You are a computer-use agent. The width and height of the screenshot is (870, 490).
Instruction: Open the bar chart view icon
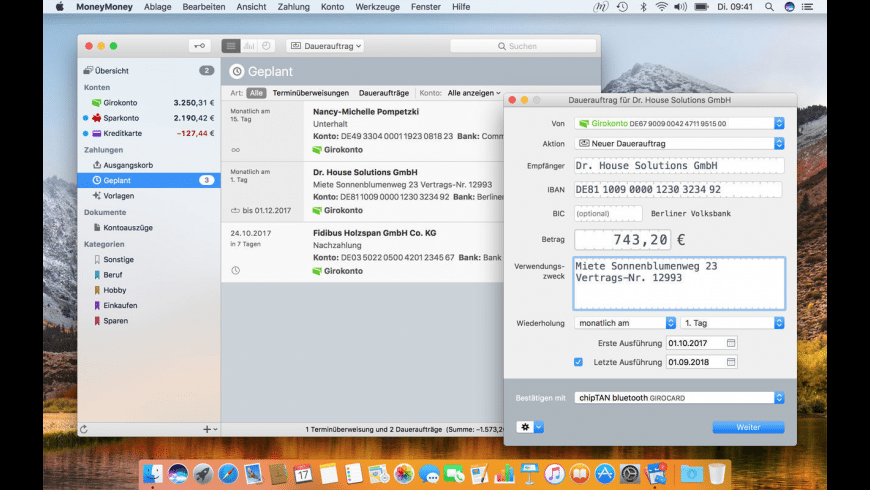(249, 46)
